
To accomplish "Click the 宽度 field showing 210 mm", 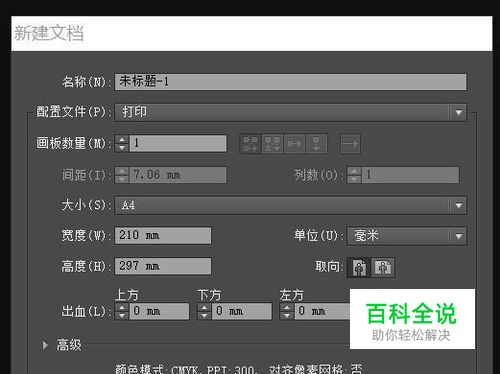I will (x=163, y=236).
